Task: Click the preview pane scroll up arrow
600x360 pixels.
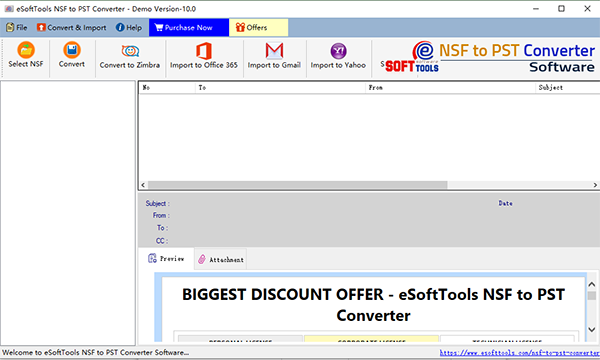Action: (592, 284)
